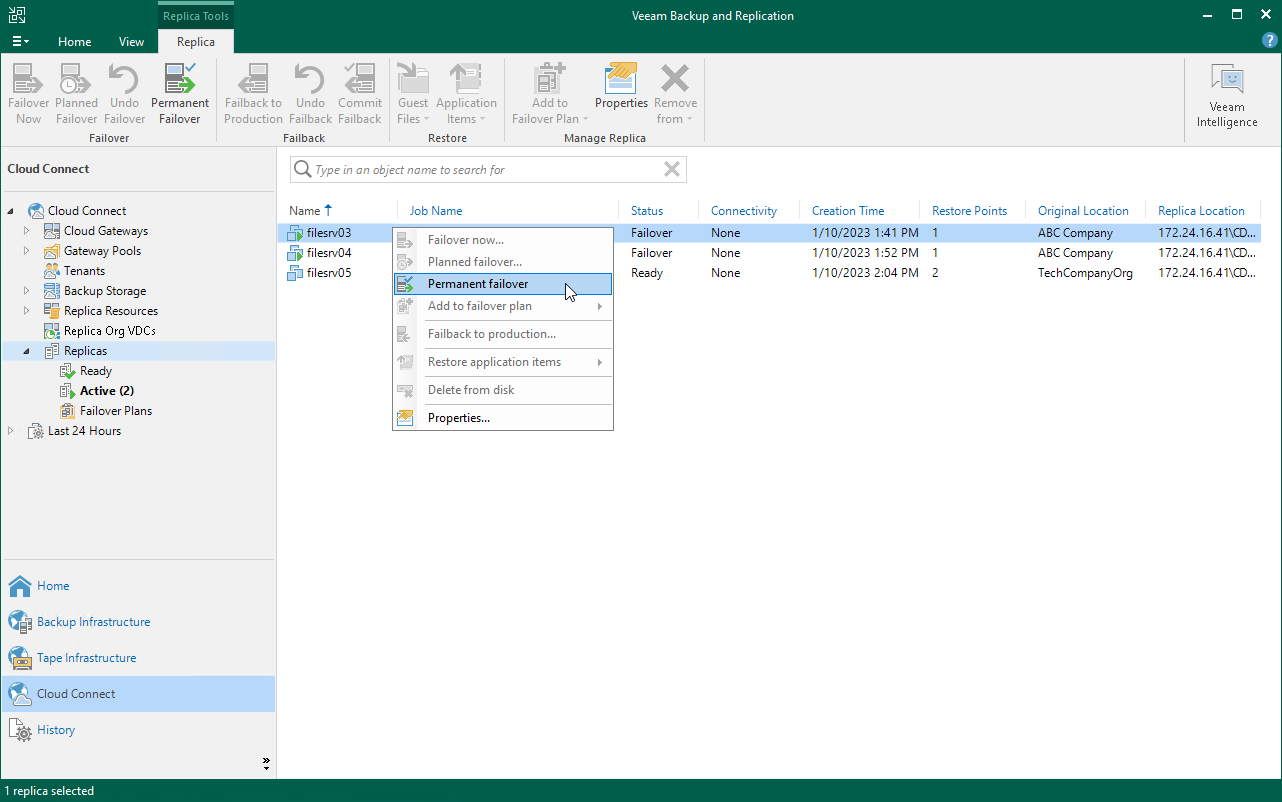The image size is (1282, 802).
Task: Open the Remove from dropdown
Action: coord(676,94)
